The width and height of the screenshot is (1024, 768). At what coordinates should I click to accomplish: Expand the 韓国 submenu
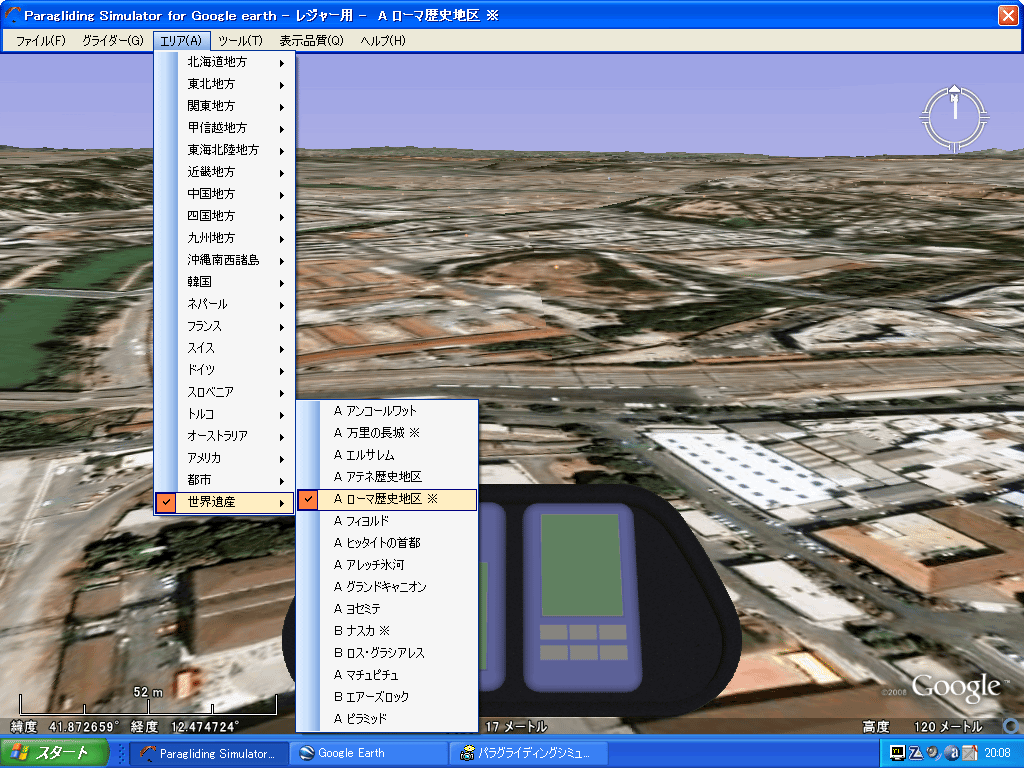[x=225, y=282]
